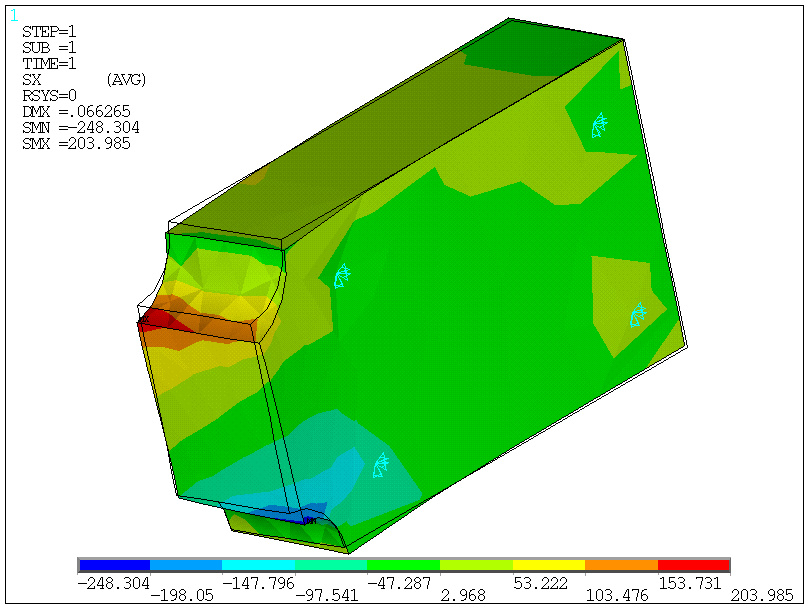Click the yellow-green legend color band
810x610 pixels.
pyautogui.click(x=476, y=566)
